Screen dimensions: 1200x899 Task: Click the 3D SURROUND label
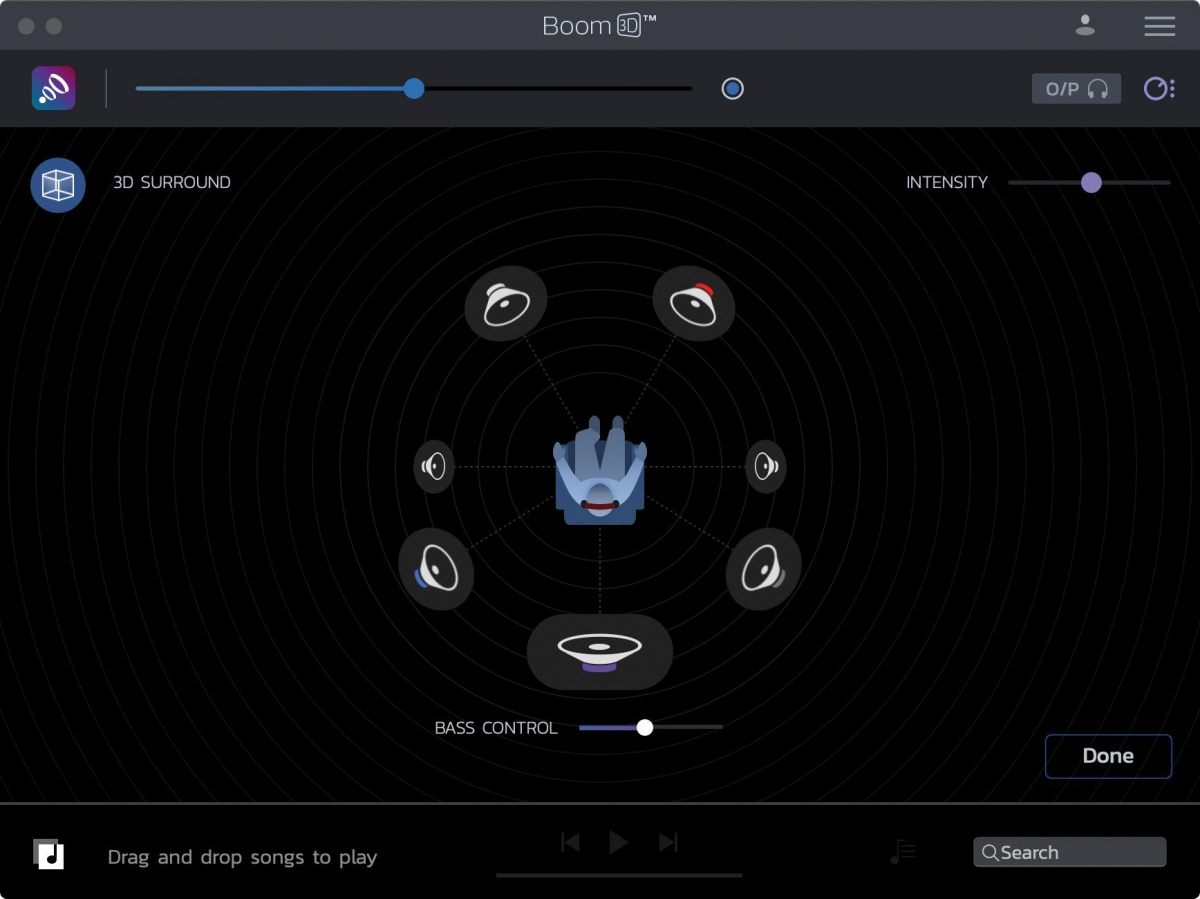click(172, 182)
